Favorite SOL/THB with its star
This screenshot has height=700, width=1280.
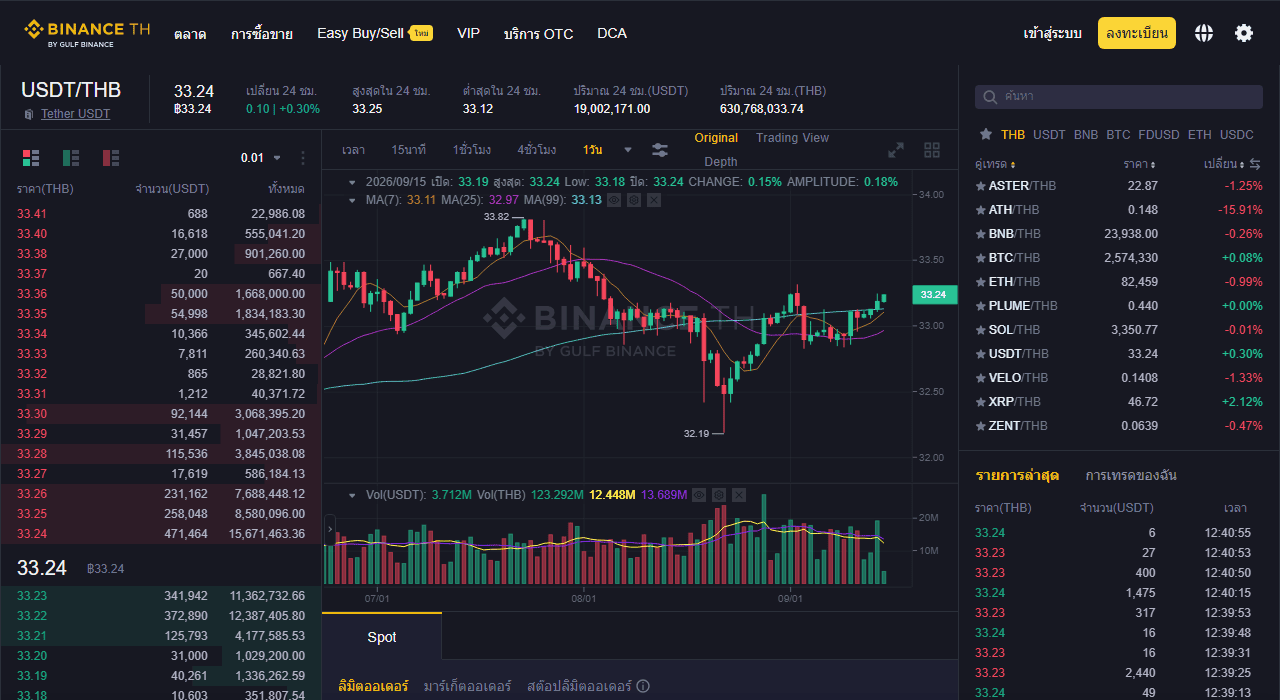(x=980, y=330)
